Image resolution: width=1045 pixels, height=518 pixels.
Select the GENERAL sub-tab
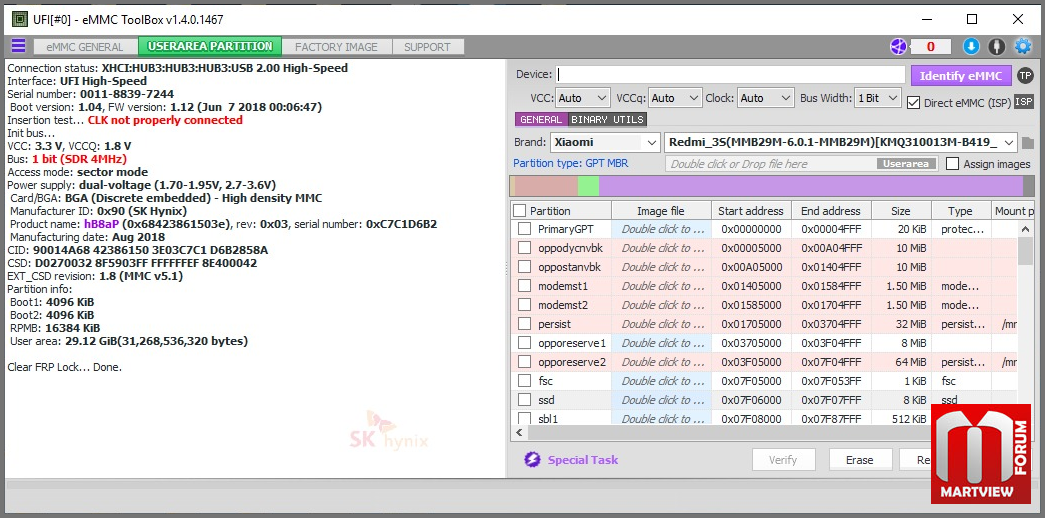click(x=540, y=119)
